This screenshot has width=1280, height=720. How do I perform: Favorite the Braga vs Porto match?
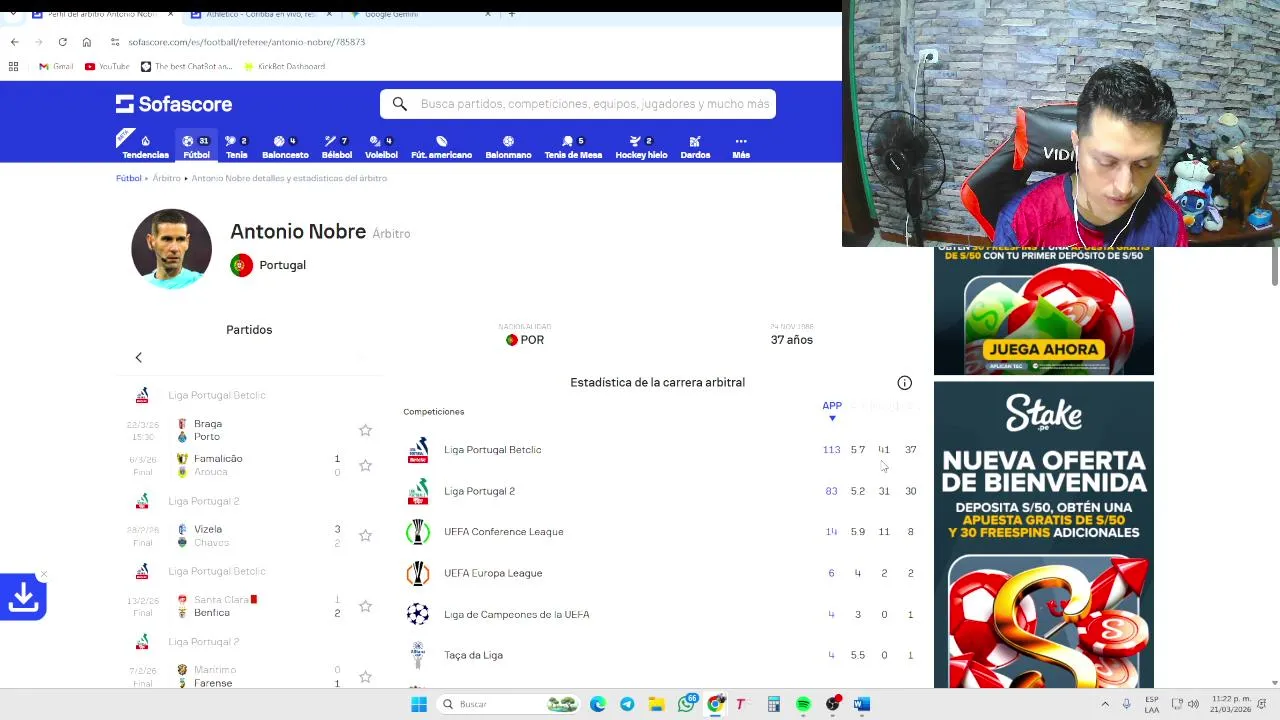pos(365,430)
